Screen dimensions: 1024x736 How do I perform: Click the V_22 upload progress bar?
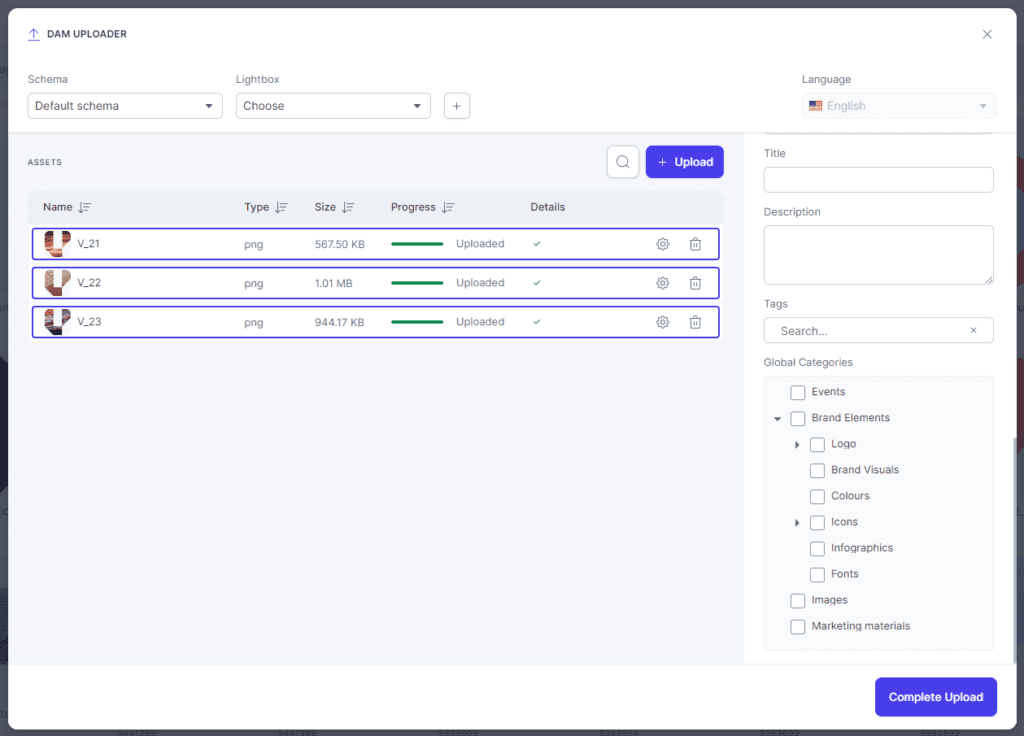417,283
